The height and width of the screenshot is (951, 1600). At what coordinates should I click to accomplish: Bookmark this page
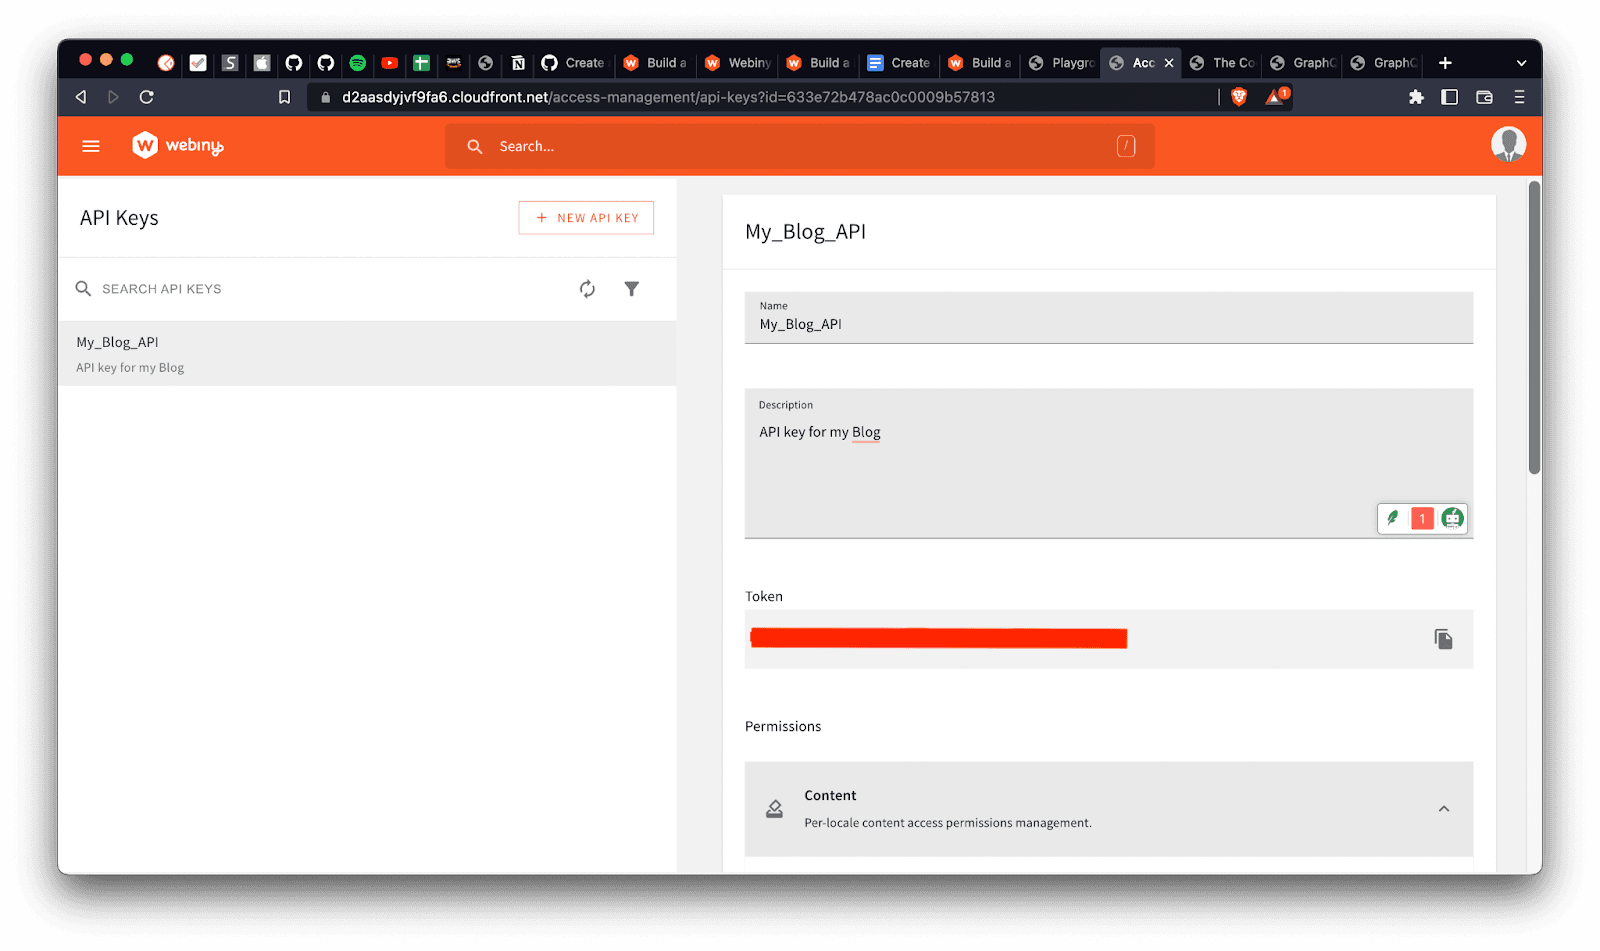coord(284,97)
